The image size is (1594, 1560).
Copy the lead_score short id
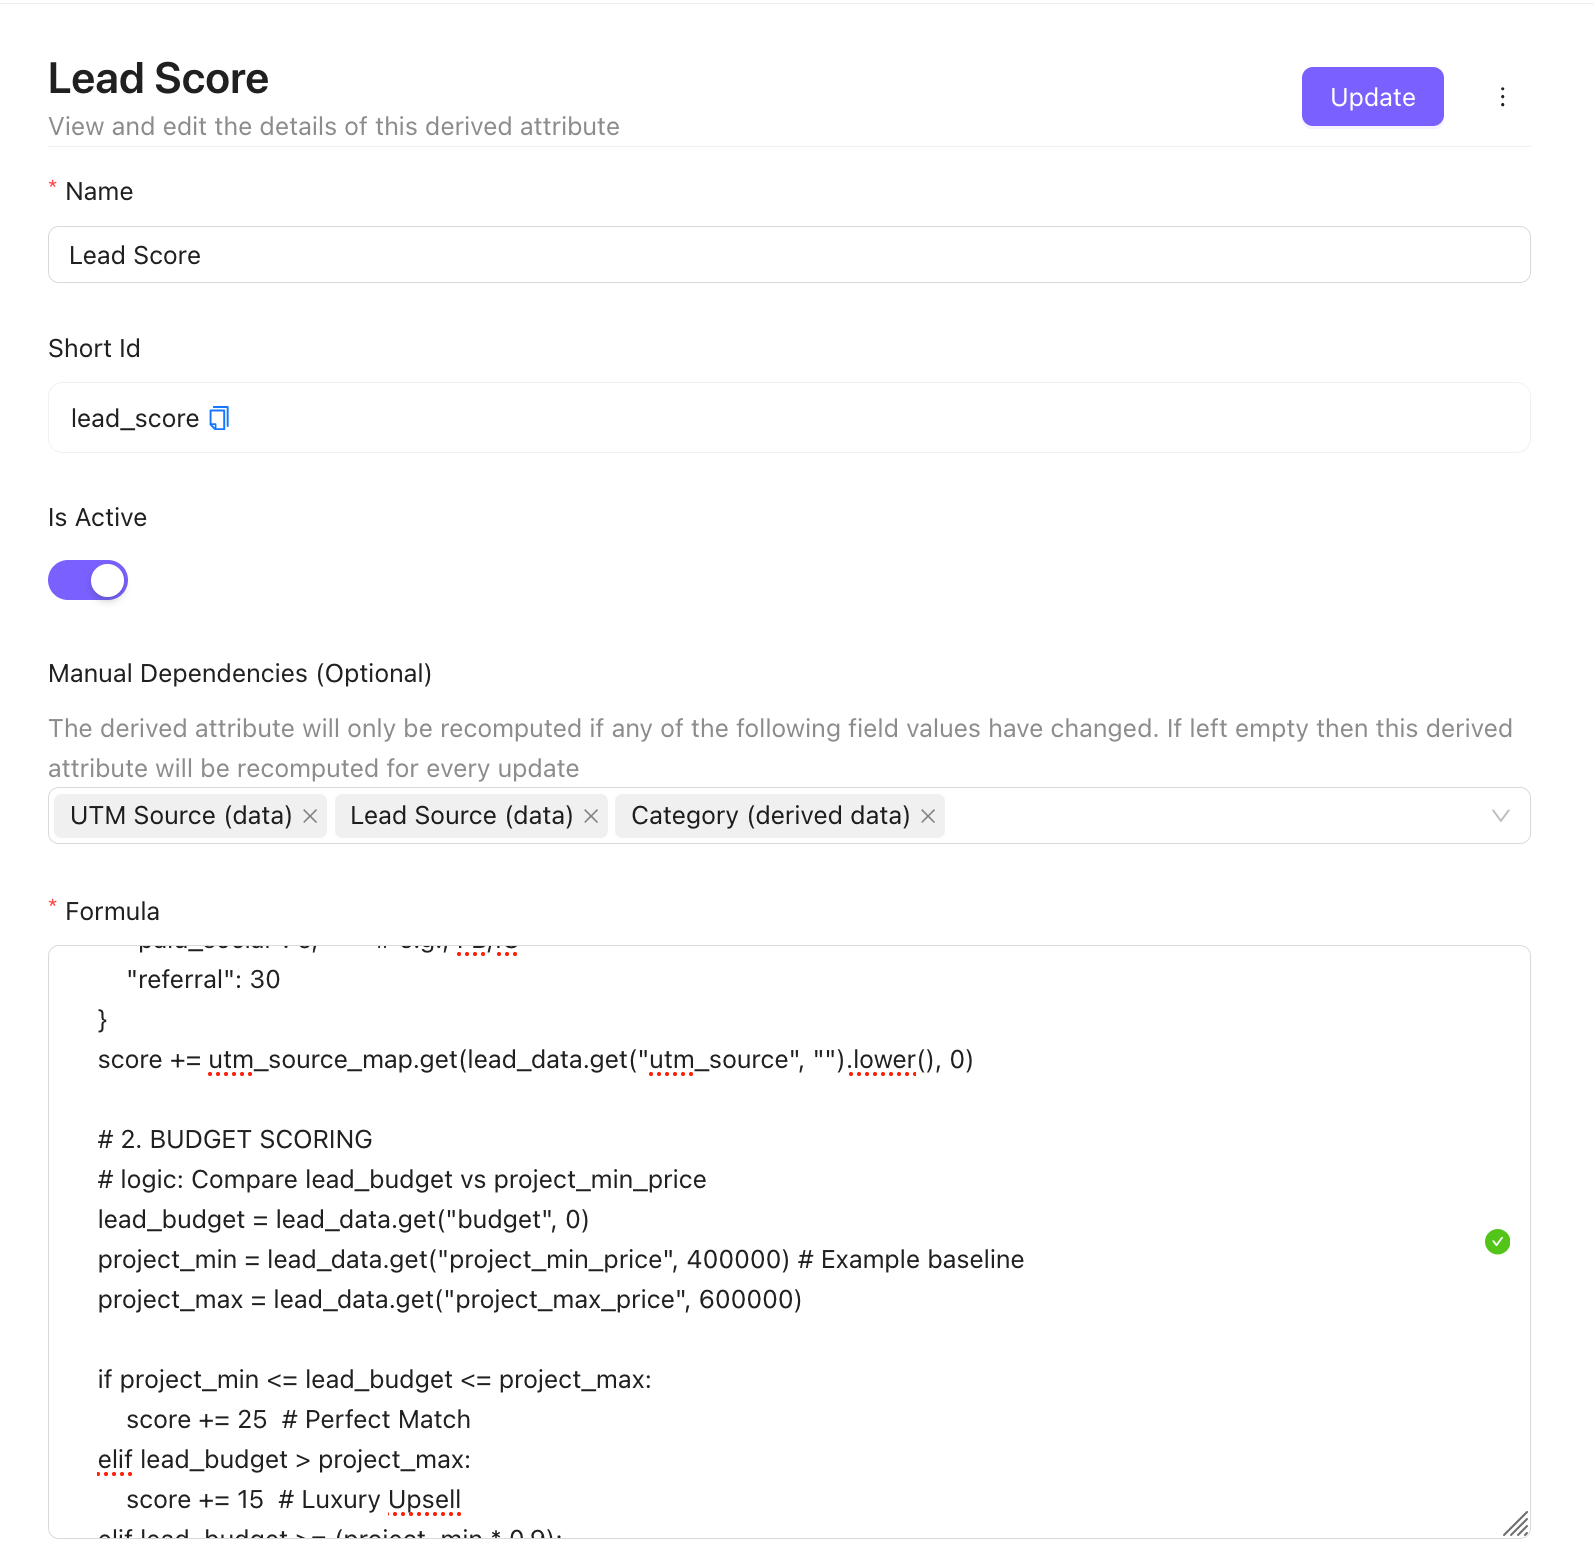219,418
